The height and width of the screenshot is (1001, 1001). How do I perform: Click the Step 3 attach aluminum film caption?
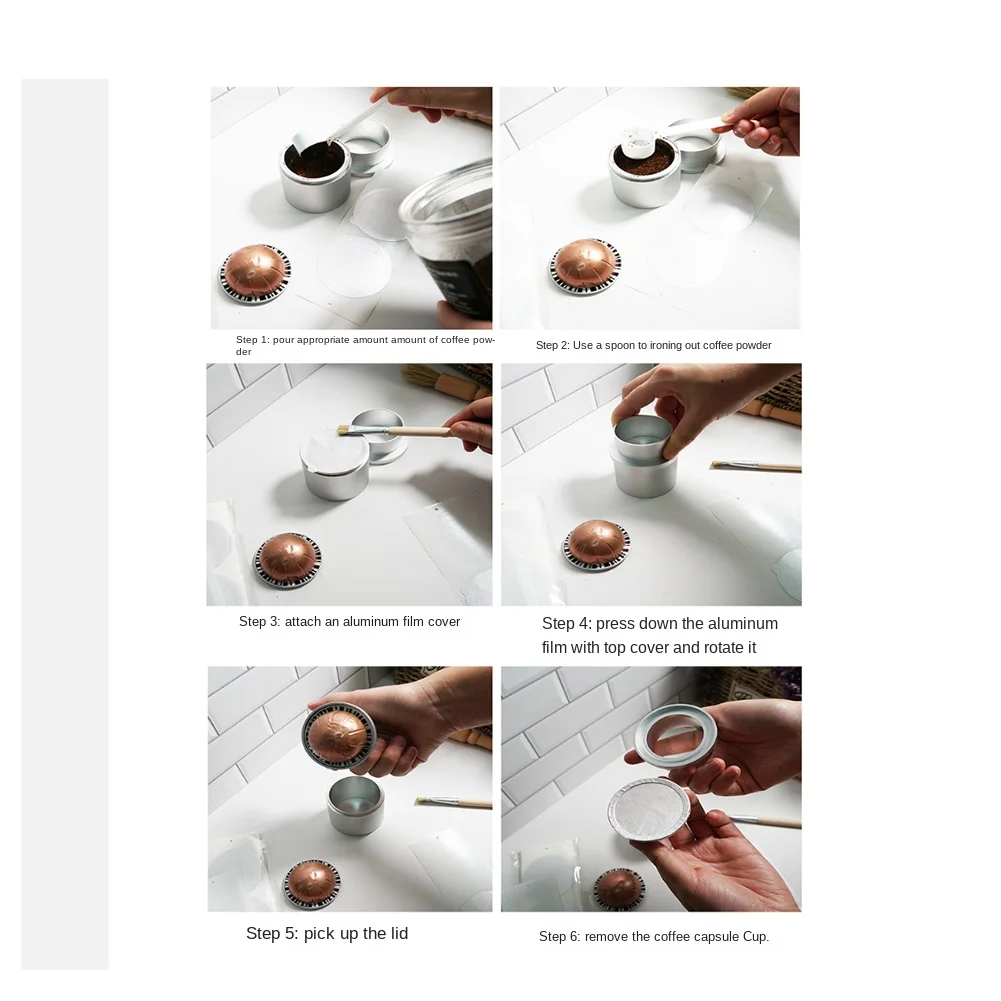click(349, 622)
